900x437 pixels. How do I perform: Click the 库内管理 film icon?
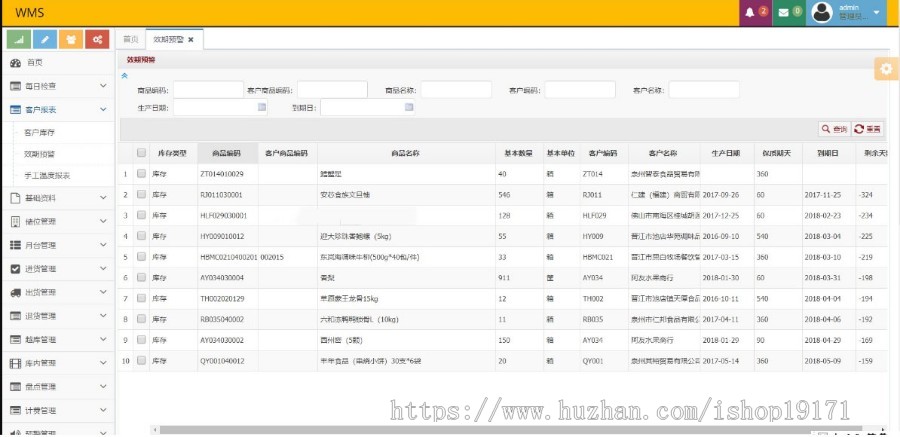(x=15, y=363)
